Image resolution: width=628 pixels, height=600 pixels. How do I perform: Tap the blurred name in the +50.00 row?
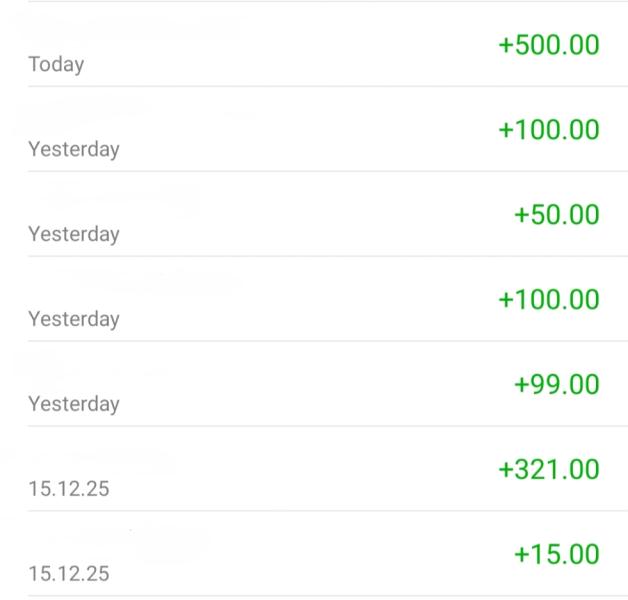[120, 198]
